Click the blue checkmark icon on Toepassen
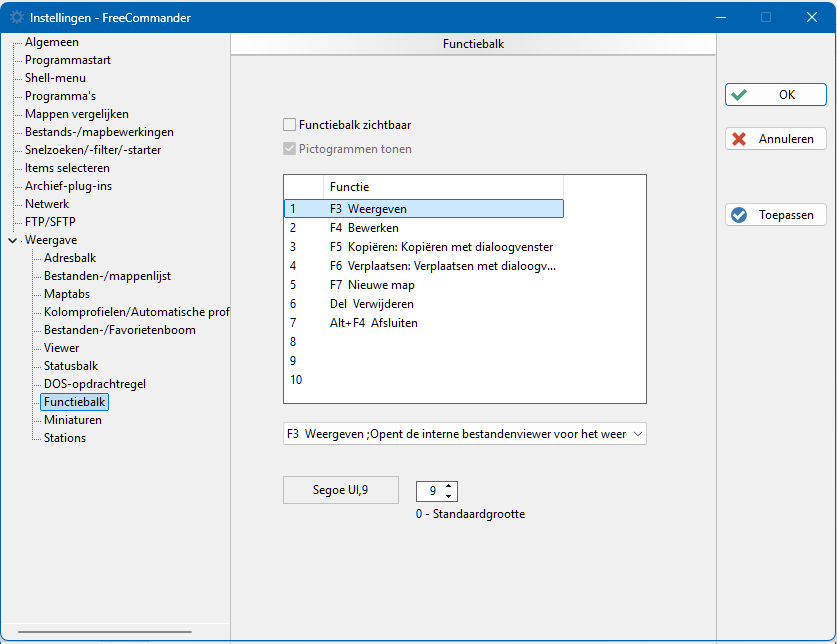The height and width of the screenshot is (644, 837). [739, 215]
